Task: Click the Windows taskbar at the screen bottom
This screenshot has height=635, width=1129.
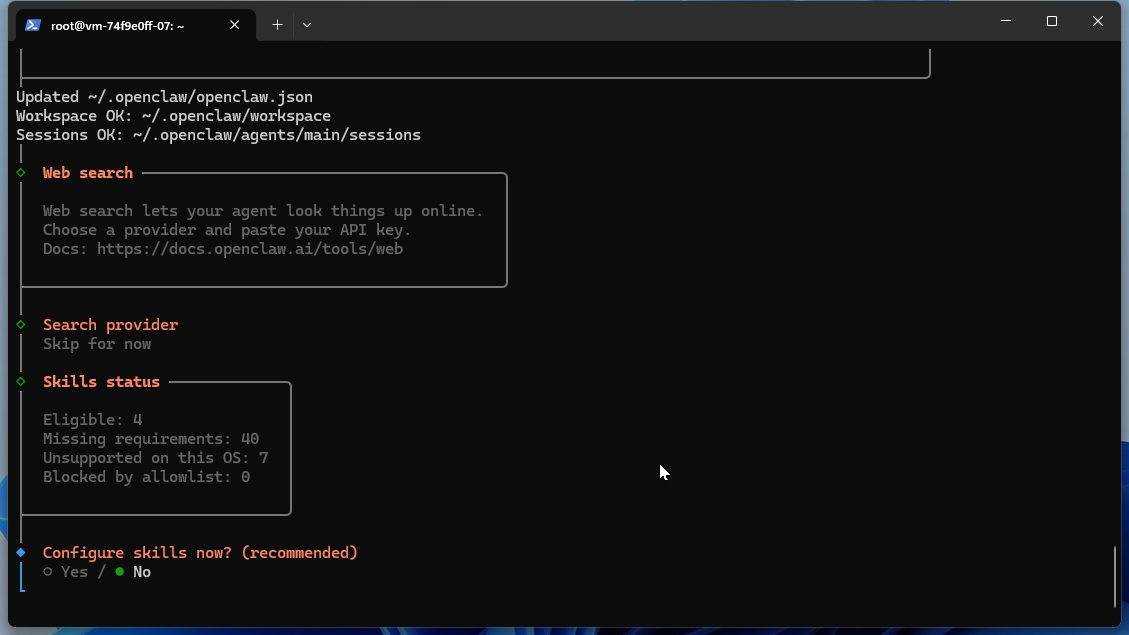Action: pos(564,630)
